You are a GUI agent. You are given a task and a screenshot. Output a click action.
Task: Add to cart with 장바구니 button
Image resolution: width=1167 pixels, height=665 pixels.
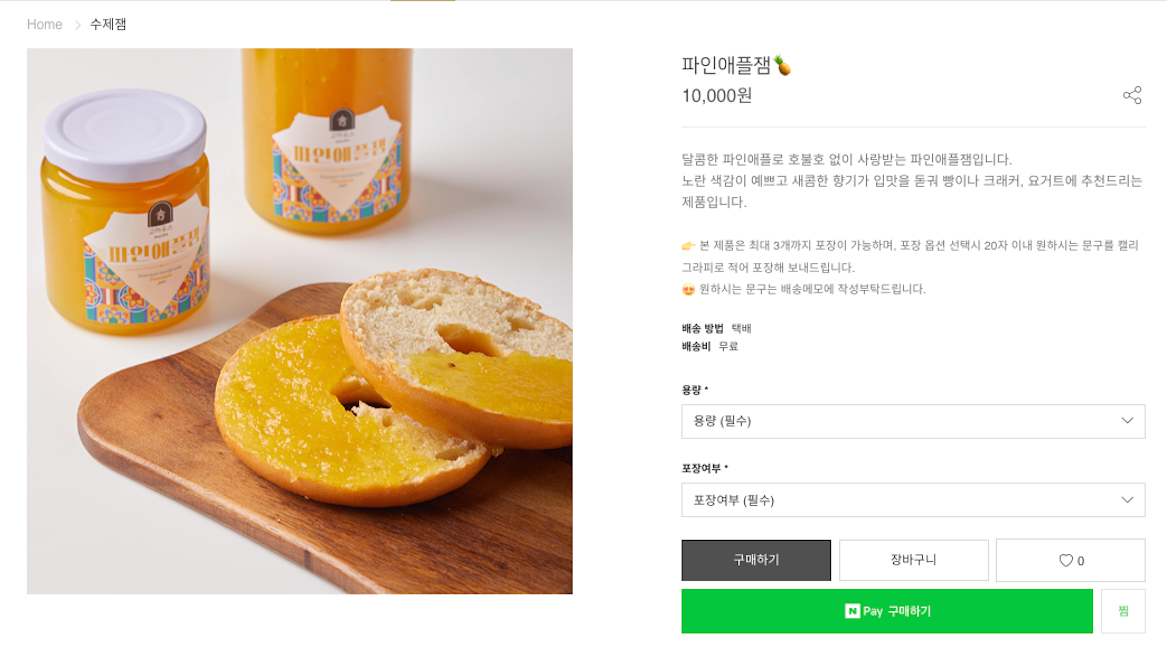tap(913, 560)
